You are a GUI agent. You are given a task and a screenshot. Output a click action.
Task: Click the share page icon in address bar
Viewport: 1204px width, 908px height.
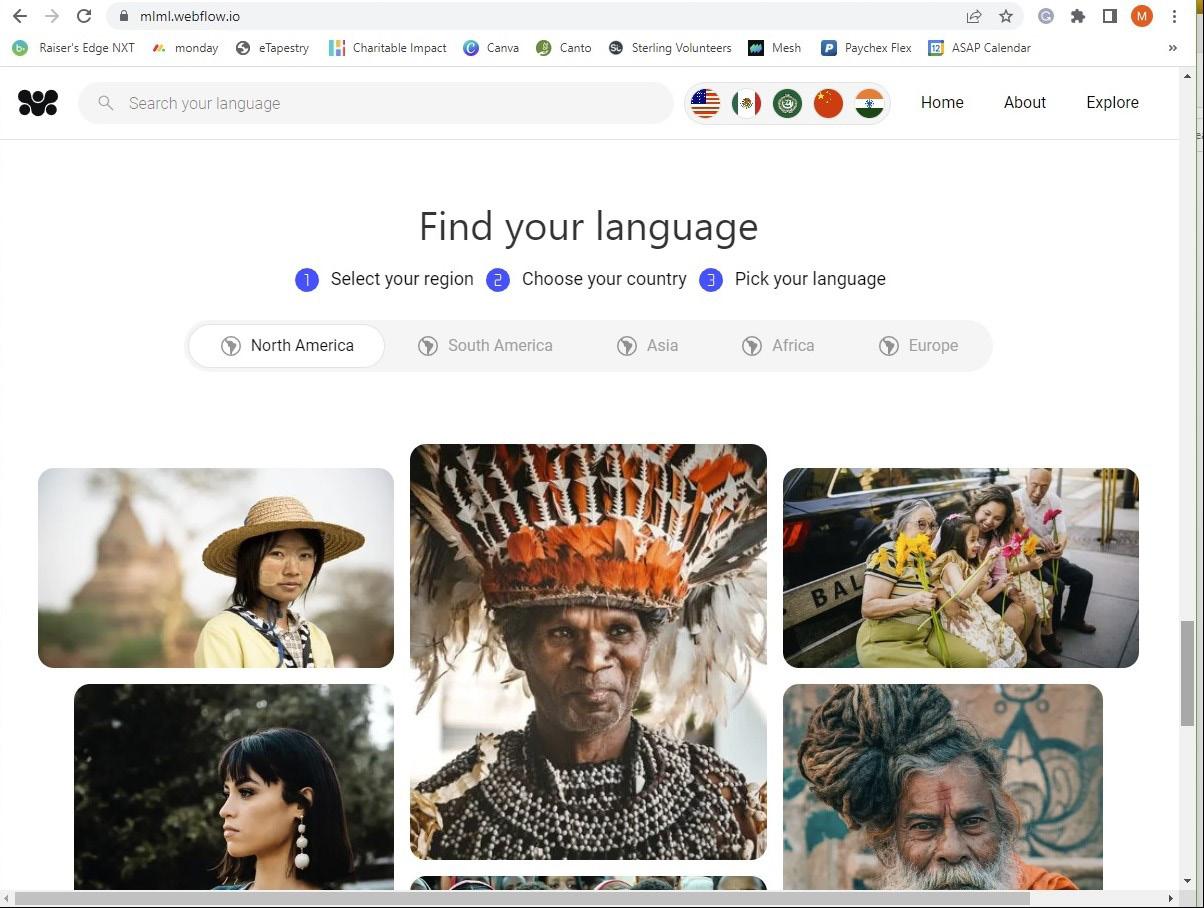click(x=974, y=16)
